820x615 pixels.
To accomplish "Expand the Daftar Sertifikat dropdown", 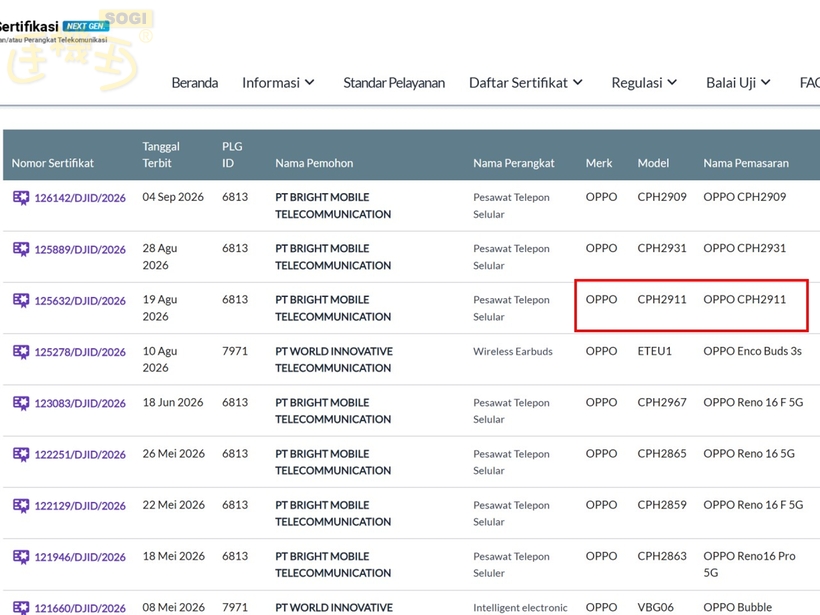I will click(526, 83).
